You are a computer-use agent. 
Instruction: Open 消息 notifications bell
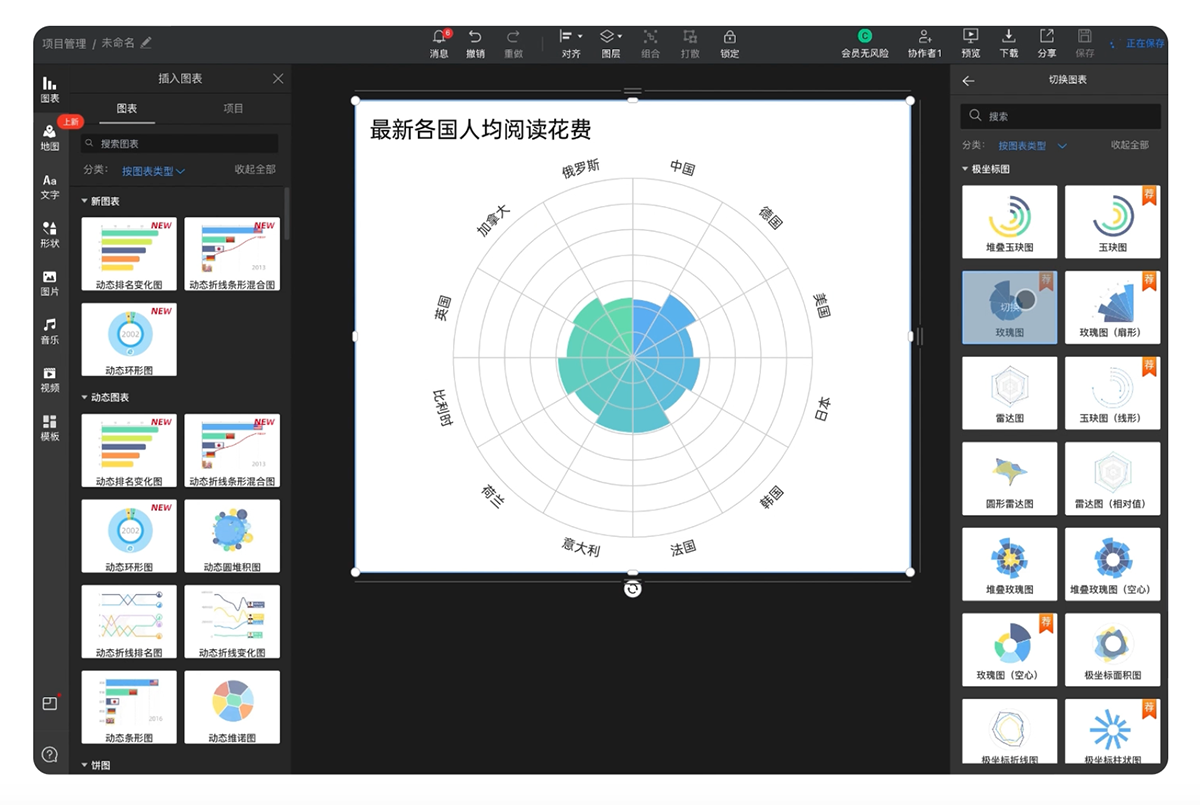(439, 43)
